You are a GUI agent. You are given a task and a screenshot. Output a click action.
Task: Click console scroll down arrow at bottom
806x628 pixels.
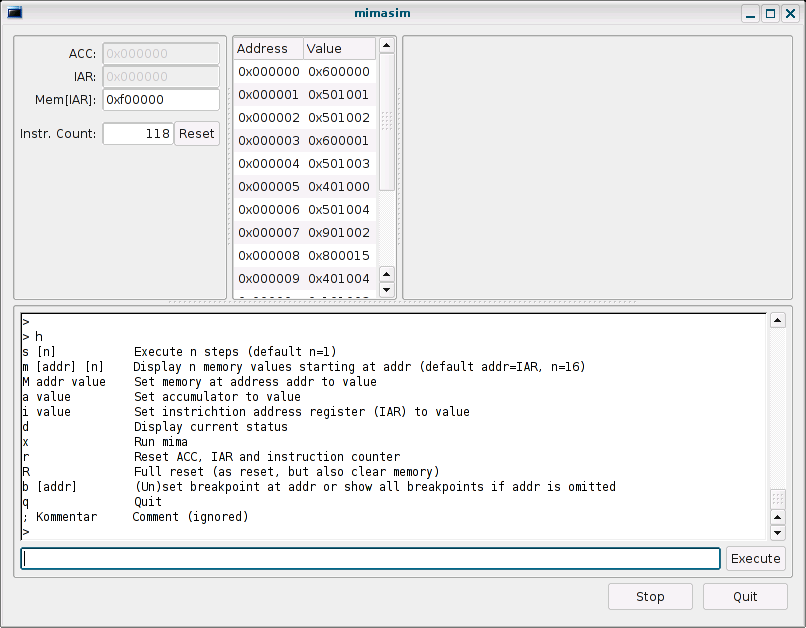click(777, 532)
